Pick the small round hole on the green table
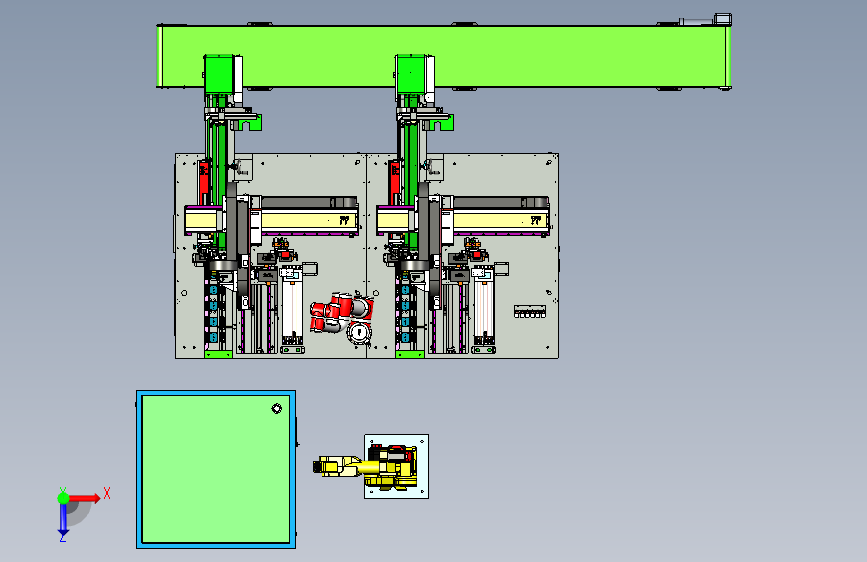The height and width of the screenshot is (562, 867). [276, 408]
